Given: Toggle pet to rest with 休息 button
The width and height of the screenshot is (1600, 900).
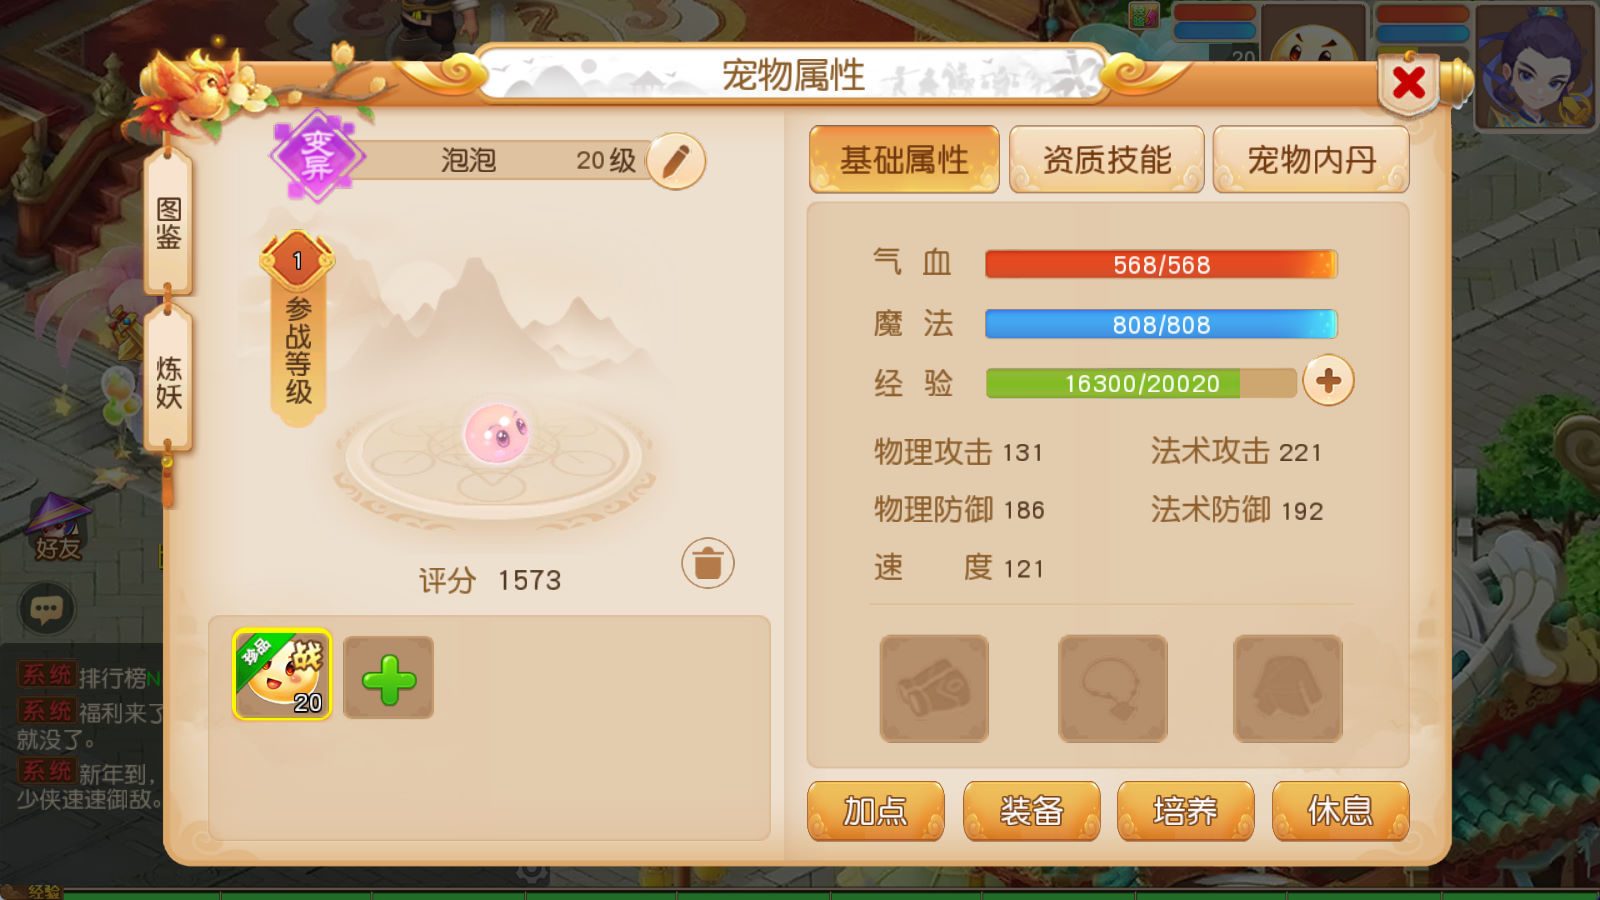Looking at the screenshot, I should [1340, 810].
